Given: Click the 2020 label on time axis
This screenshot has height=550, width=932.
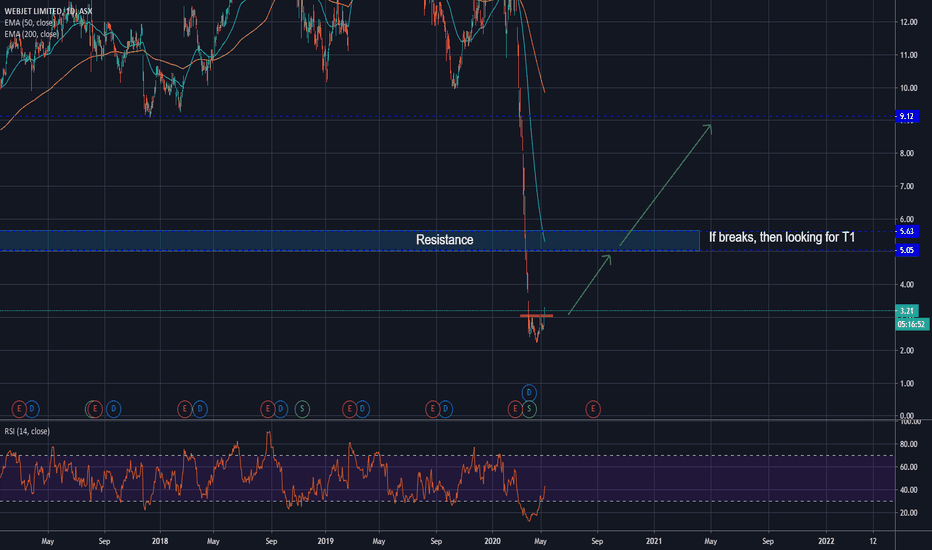Looking at the screenshot, I should pyautogui.click(x=492, y=541).
